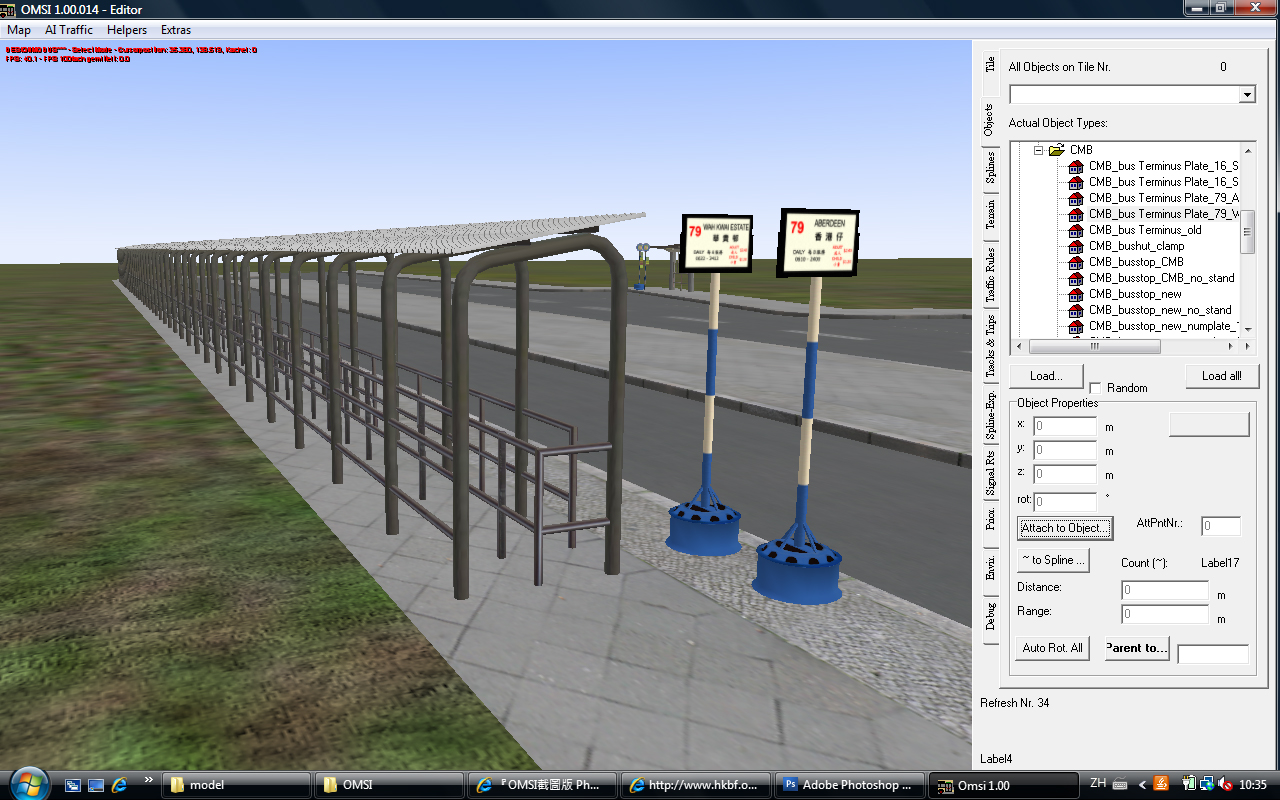
Task: Click the Attach to Object... button
Action: (1065, 528)
